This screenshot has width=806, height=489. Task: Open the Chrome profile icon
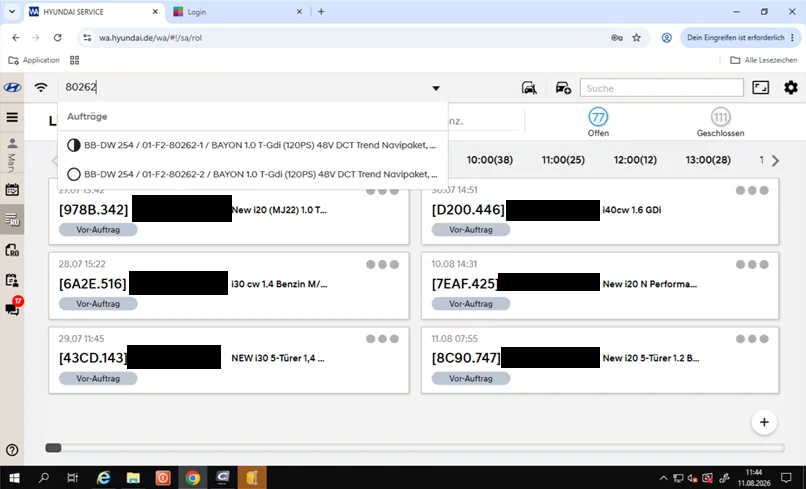666,38
